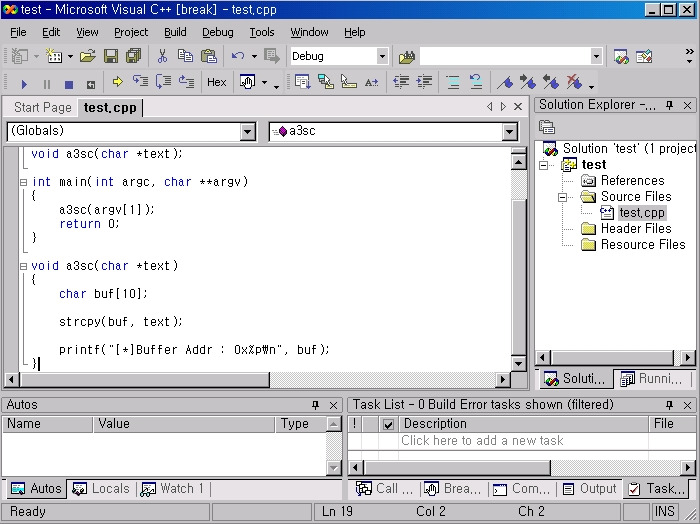Screen dimensions: 700x524
Task: Open the Breakpoints icon dropdown arrow
Action: [x=264, y=83]
